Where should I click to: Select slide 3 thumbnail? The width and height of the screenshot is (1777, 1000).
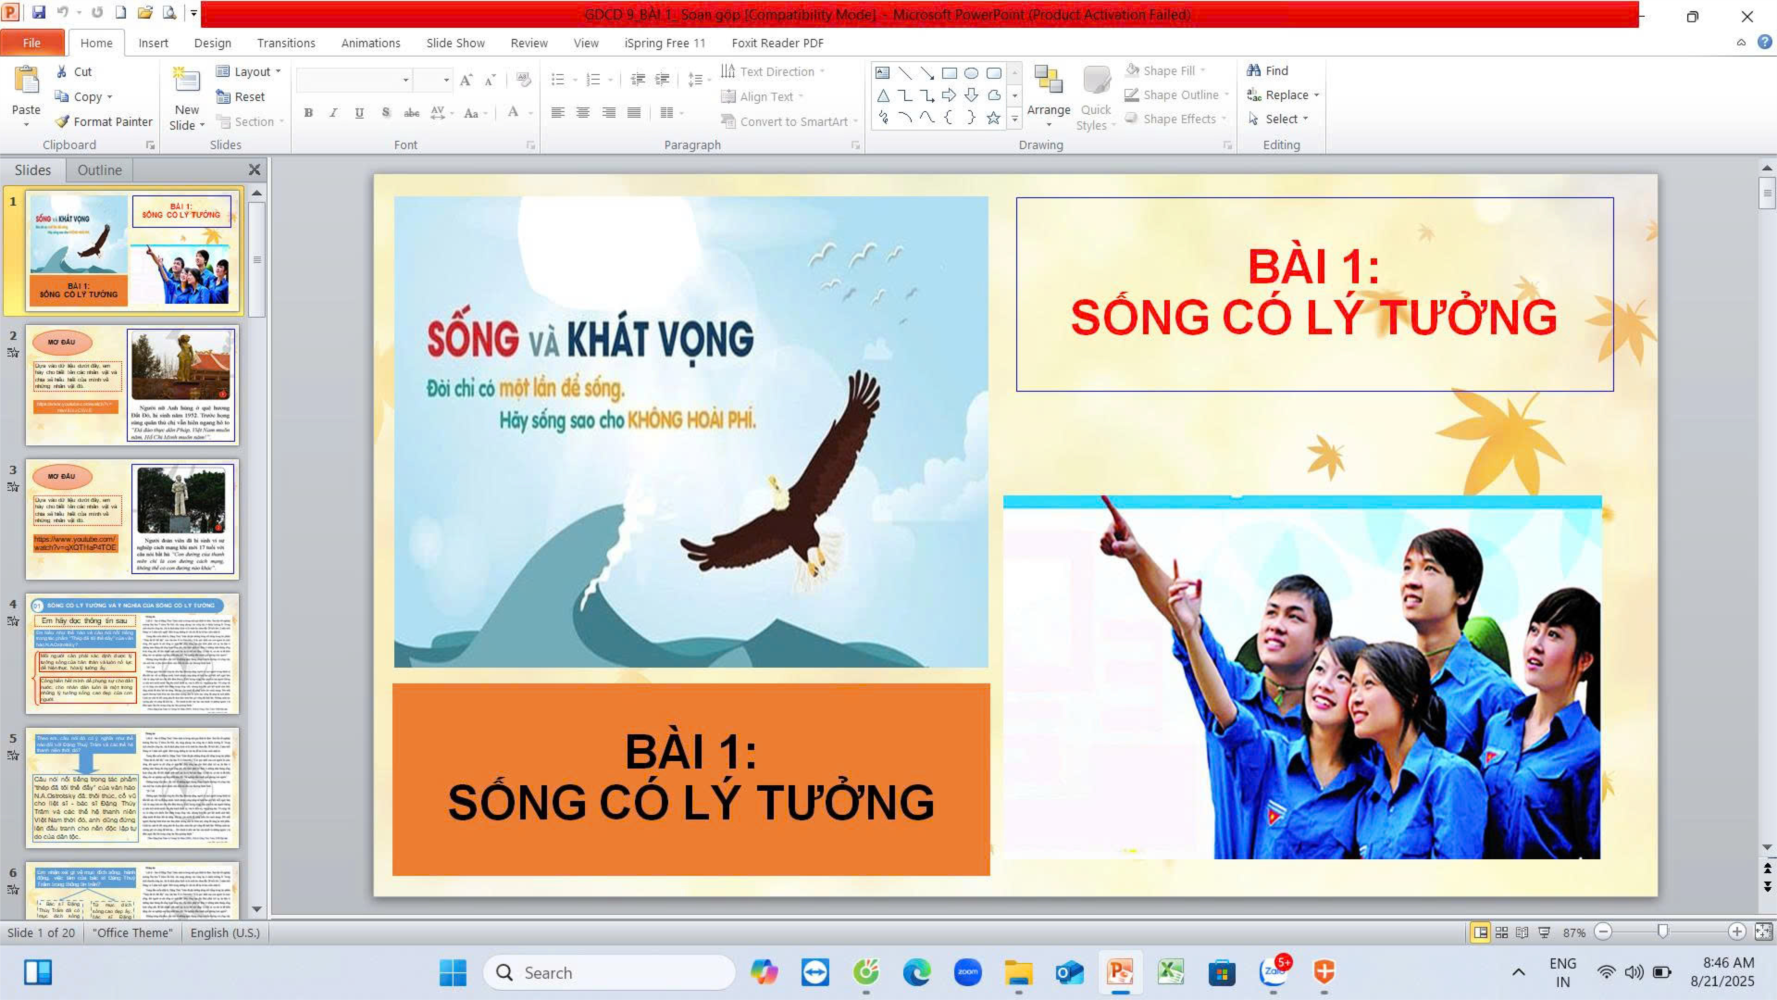click(x=131, y=519)
